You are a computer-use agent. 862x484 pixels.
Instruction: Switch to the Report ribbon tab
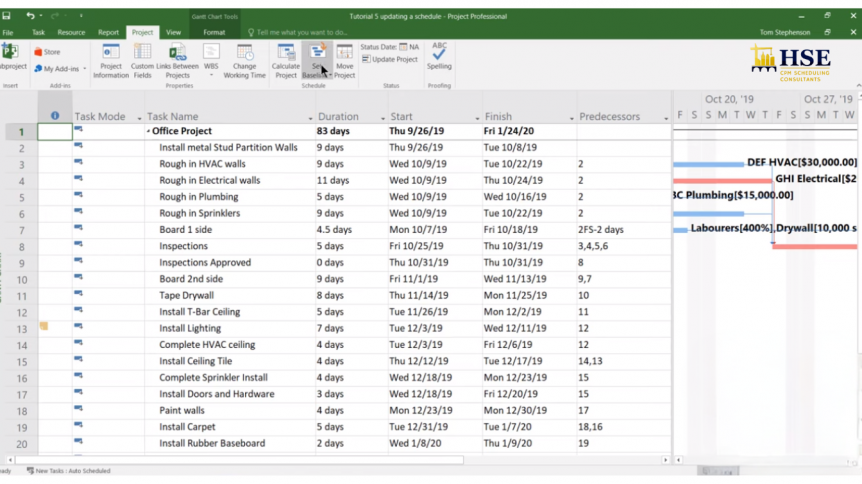tap(108, 32)
